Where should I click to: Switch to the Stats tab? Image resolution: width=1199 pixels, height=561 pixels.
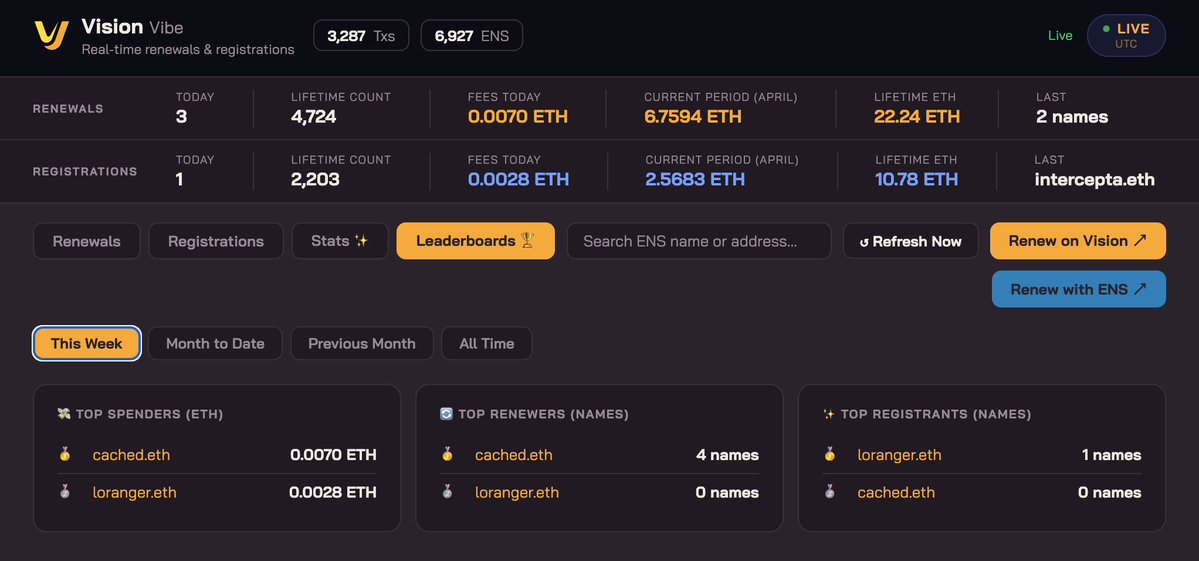(x=340, y=241)
